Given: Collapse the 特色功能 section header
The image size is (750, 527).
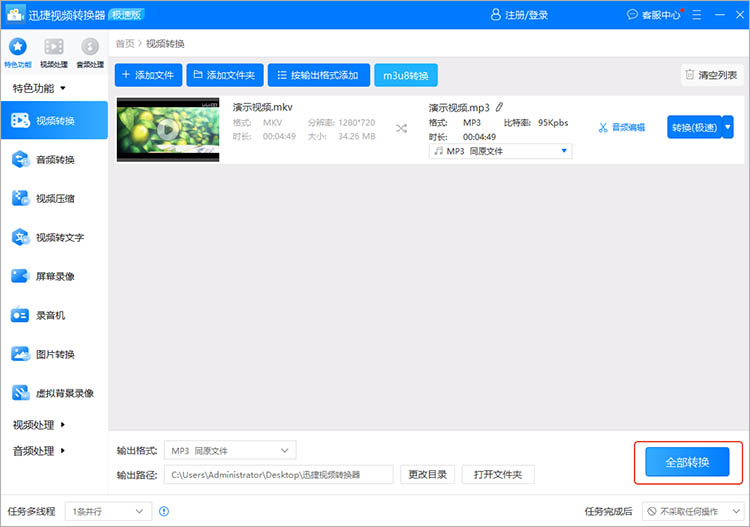Looking at the screenshot, I should click(x=39, y=88).
